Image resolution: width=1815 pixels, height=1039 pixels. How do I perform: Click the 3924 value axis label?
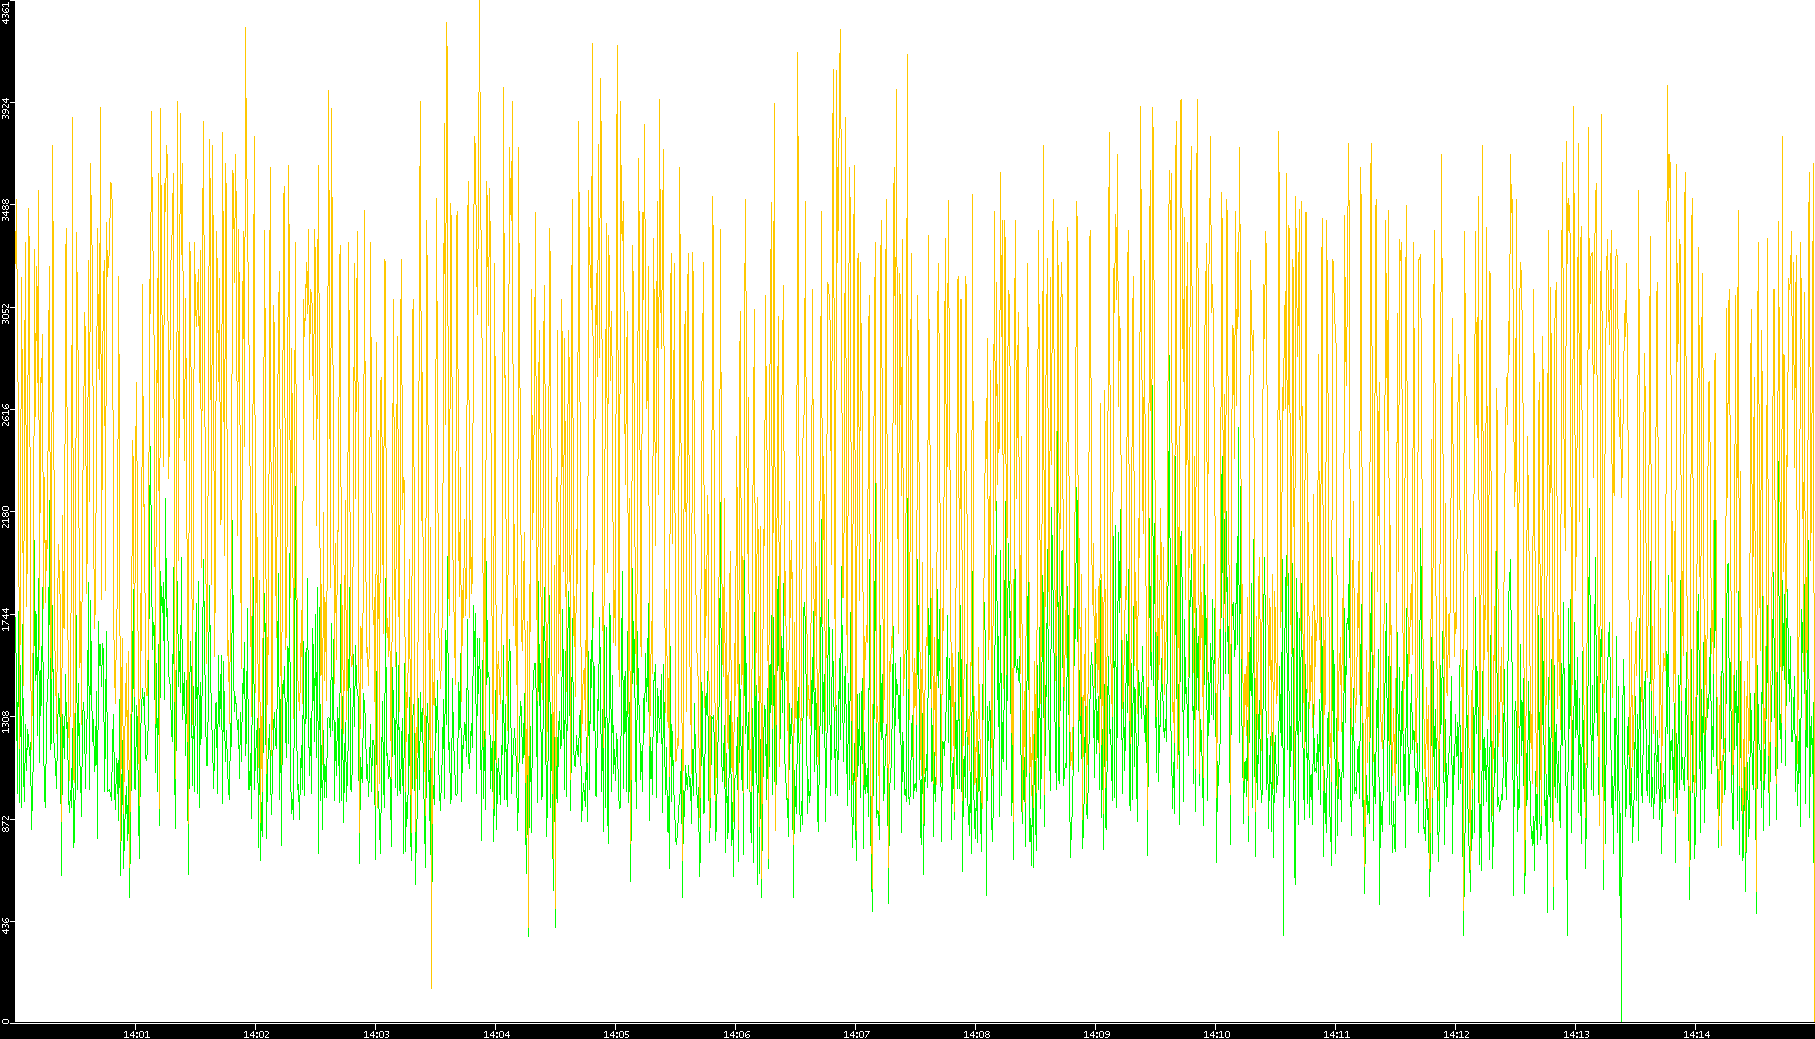click(6, 108)
